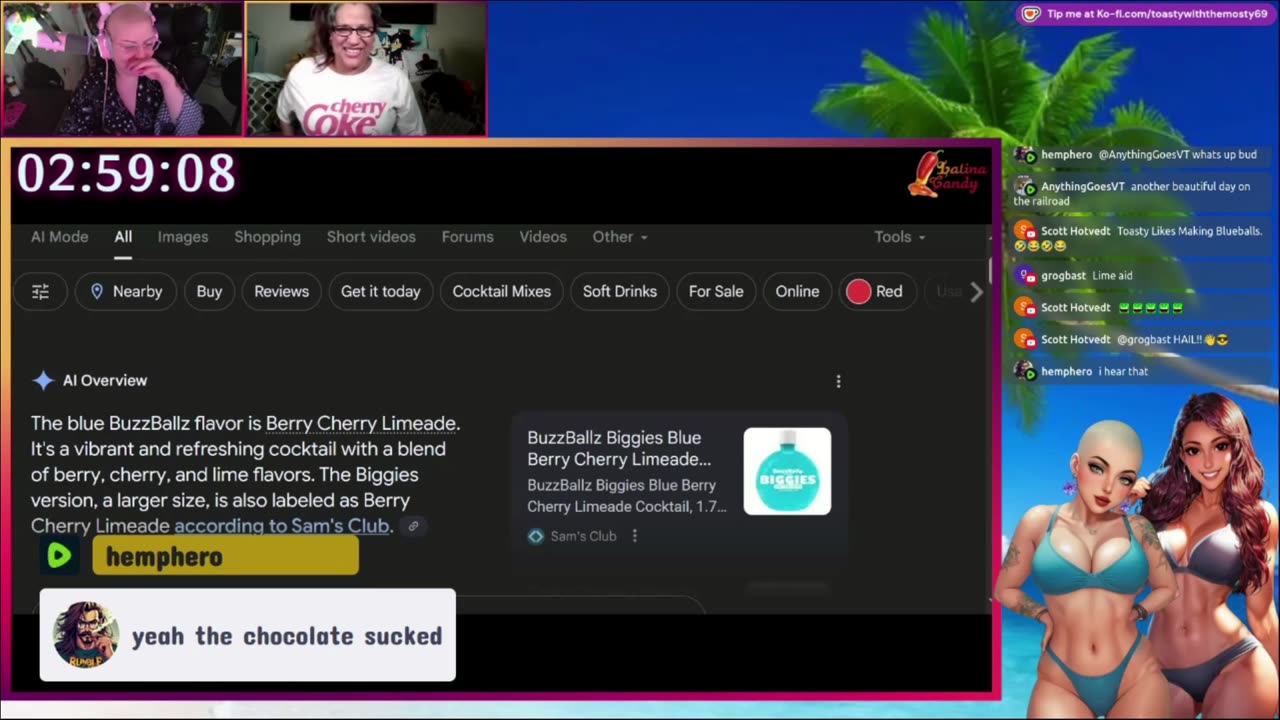Click the page vertical scrollbar
The image size is (1280, 720).
pyautogui.click(x=991, y=270)
